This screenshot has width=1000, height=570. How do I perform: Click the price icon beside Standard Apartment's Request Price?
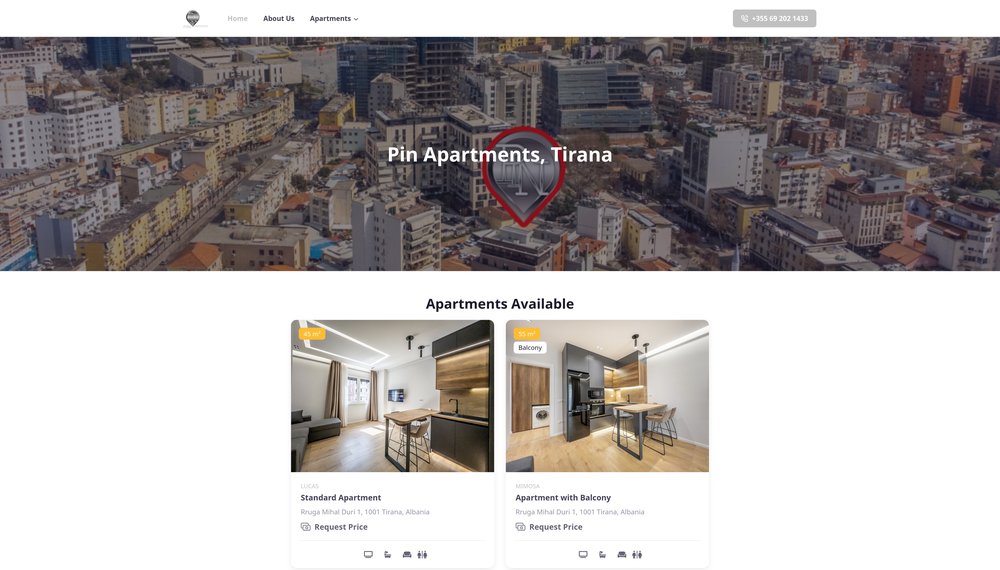coord(305,527)
